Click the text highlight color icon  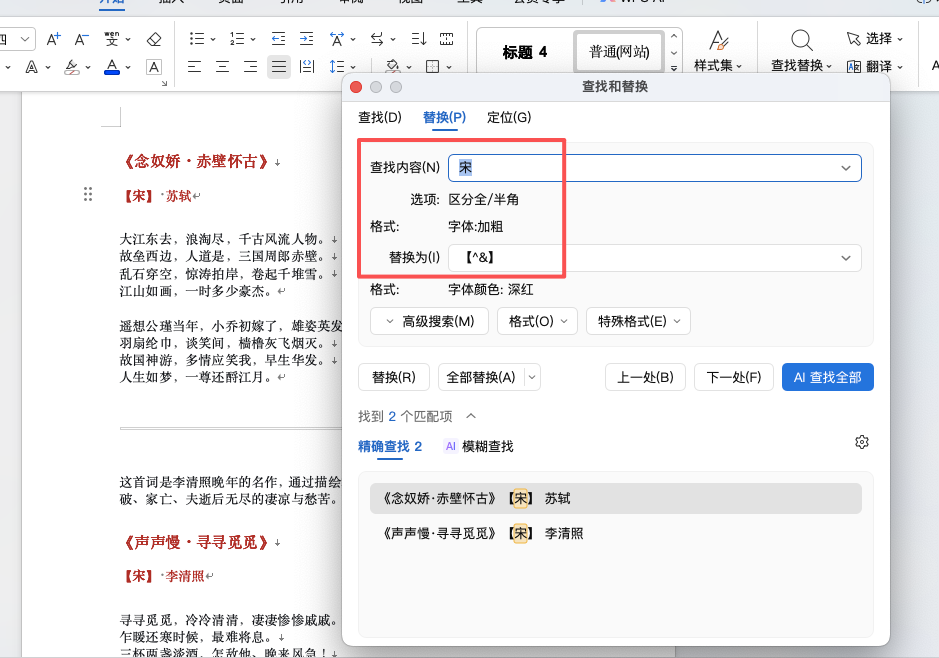[x=72, y=67]
